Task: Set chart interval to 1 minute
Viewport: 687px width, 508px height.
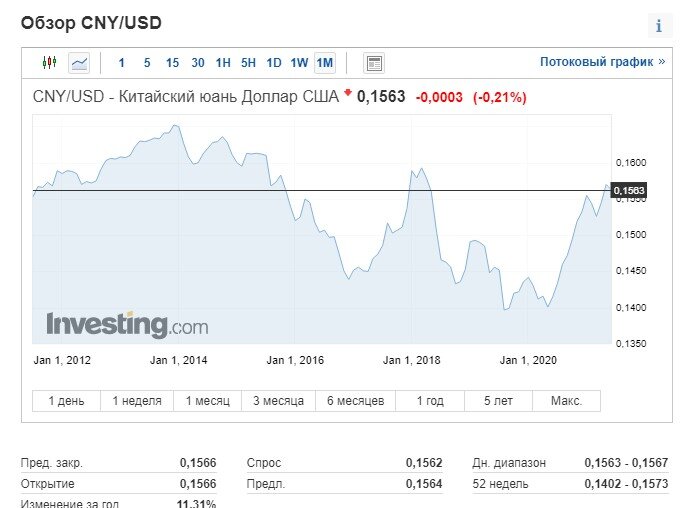Action: pos(121,63)
